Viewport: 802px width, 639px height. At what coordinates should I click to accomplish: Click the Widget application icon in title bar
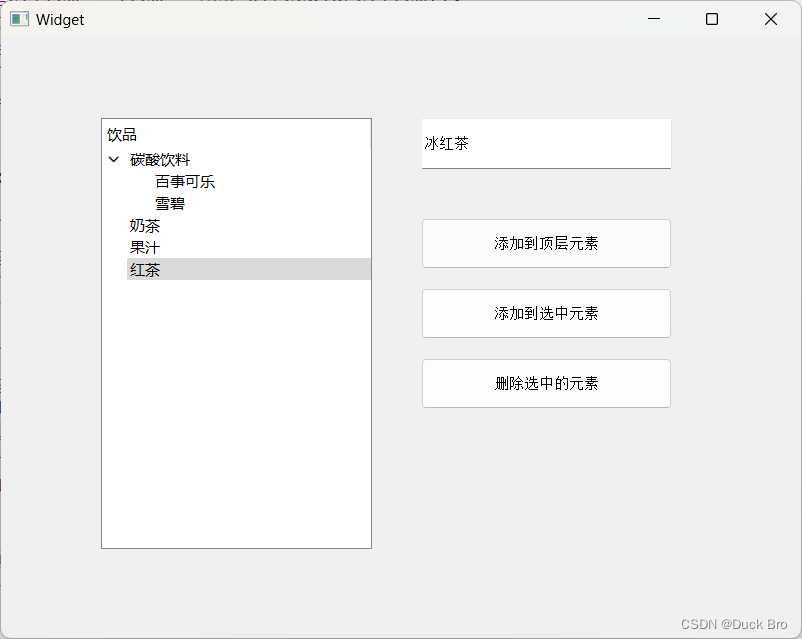click(18, 18)
